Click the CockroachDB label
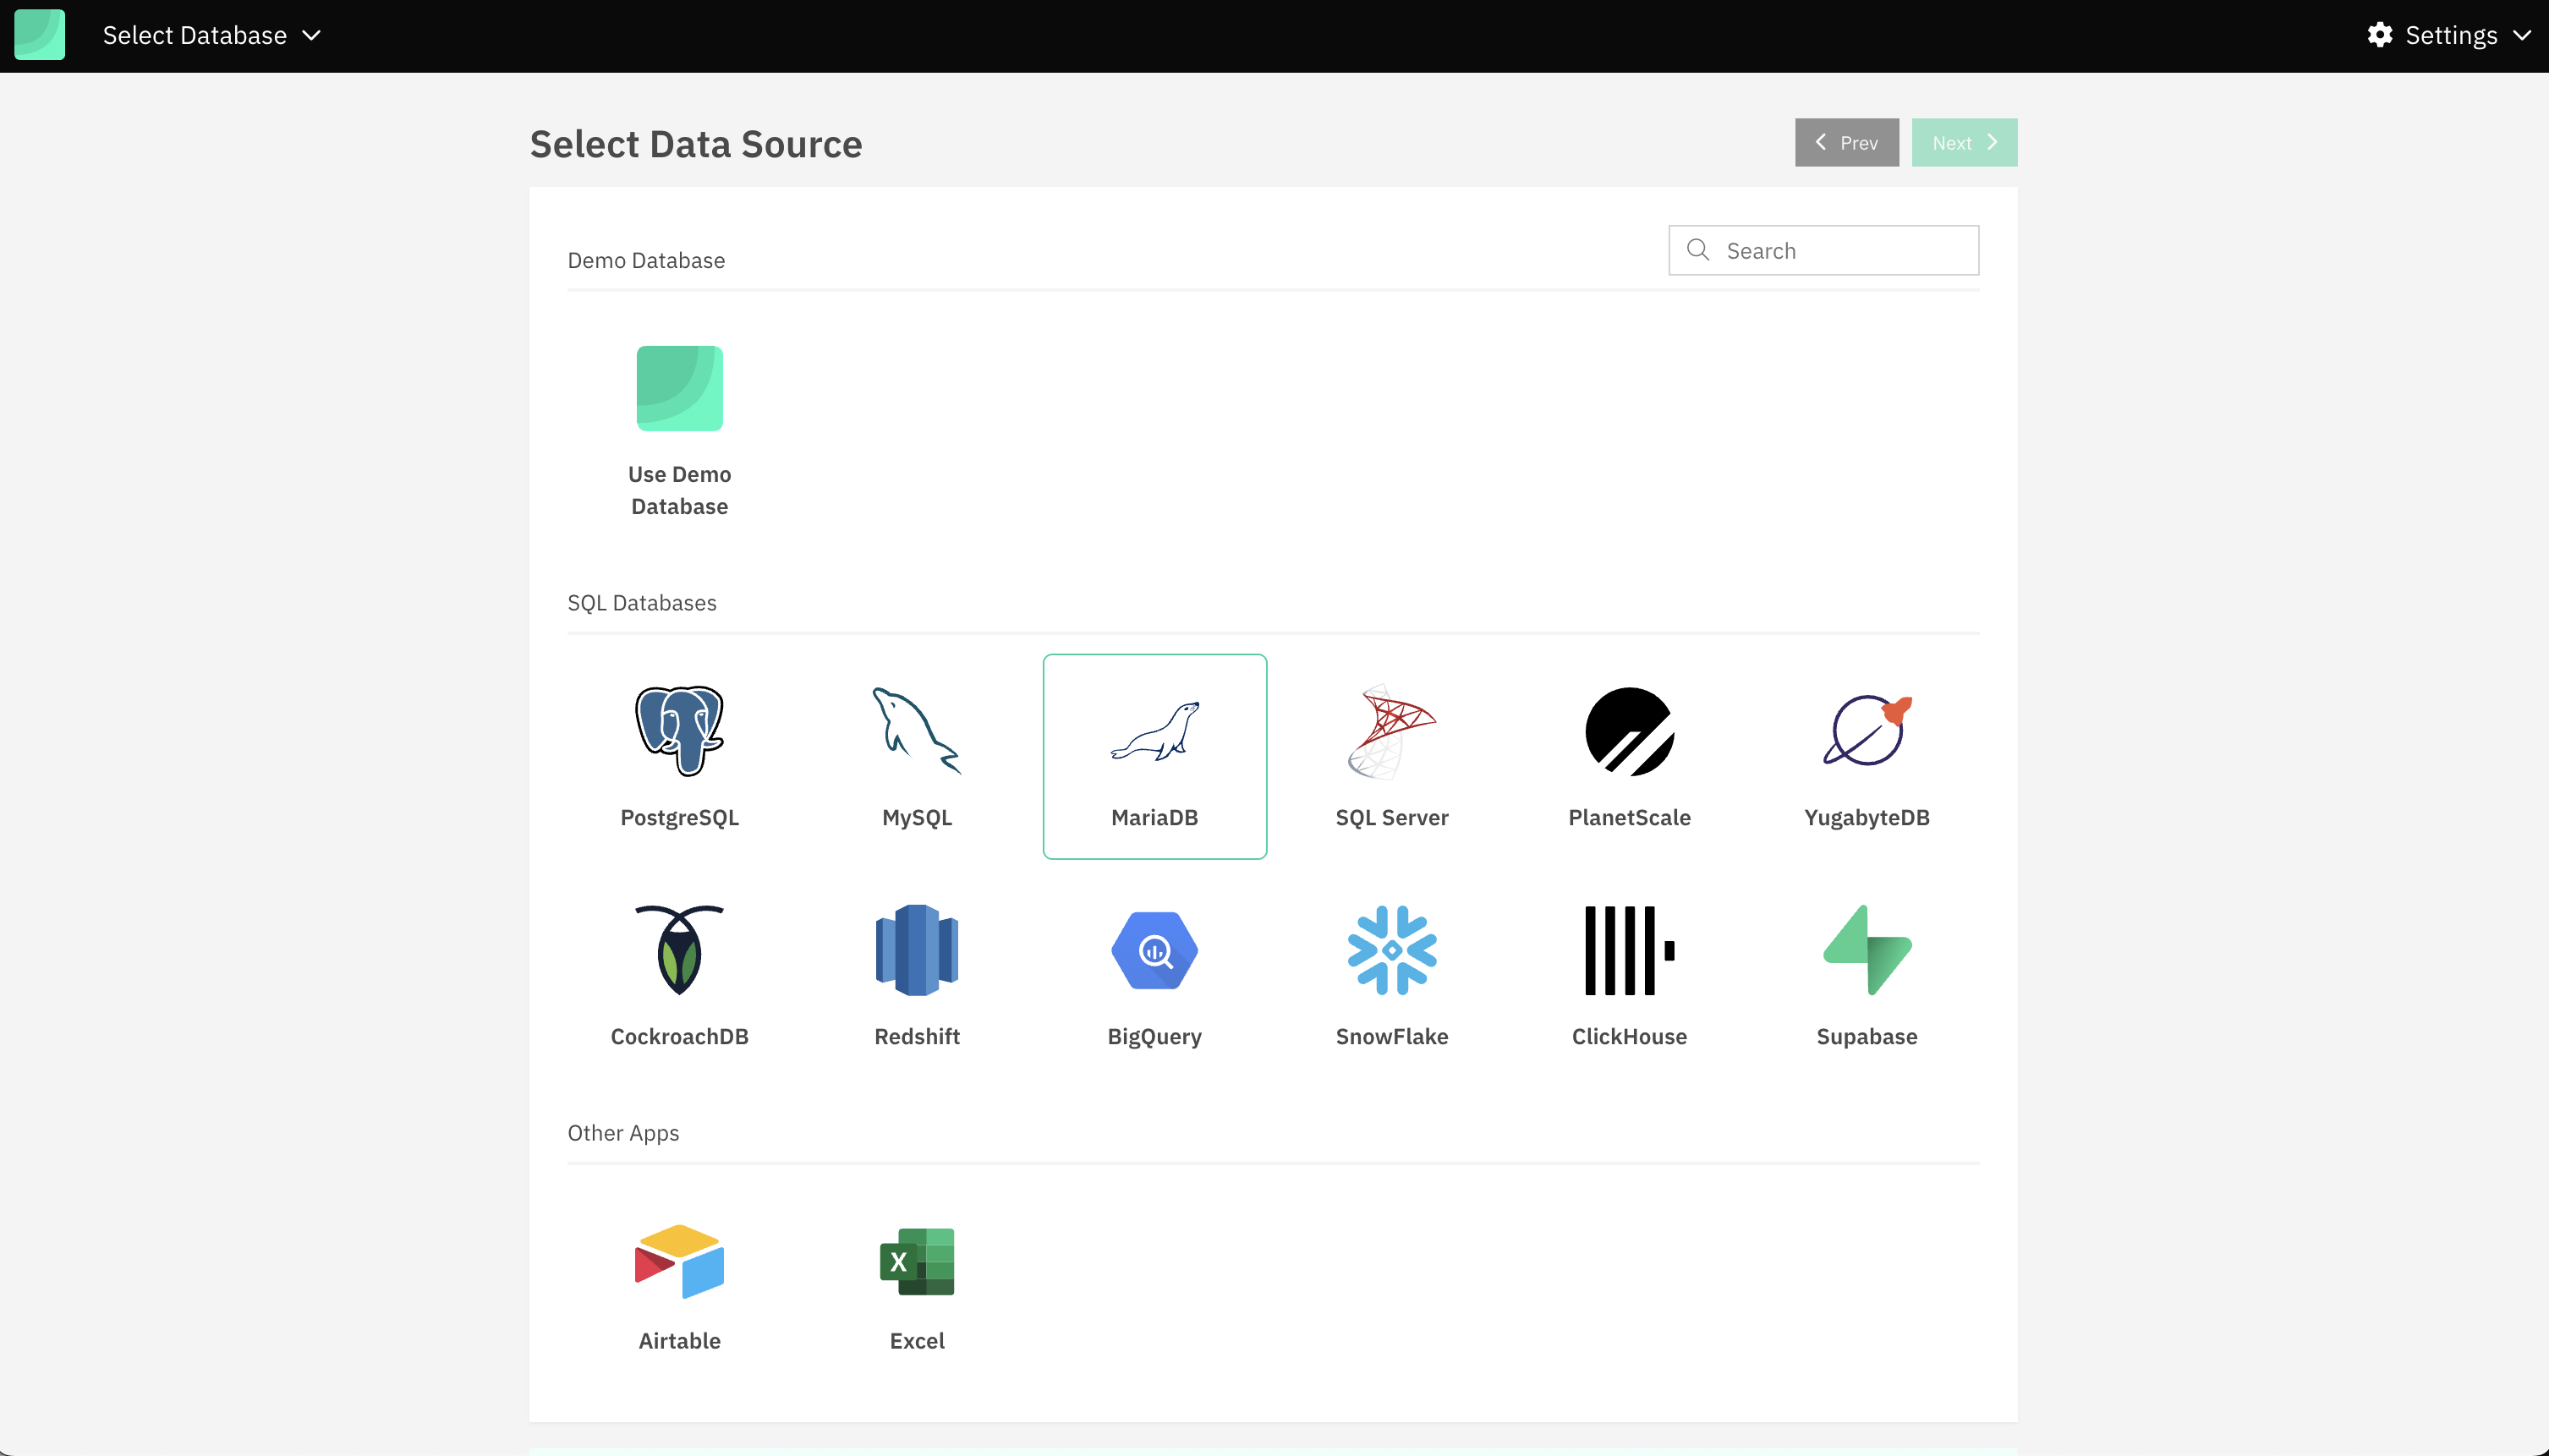 click(x=679, y=1036)
